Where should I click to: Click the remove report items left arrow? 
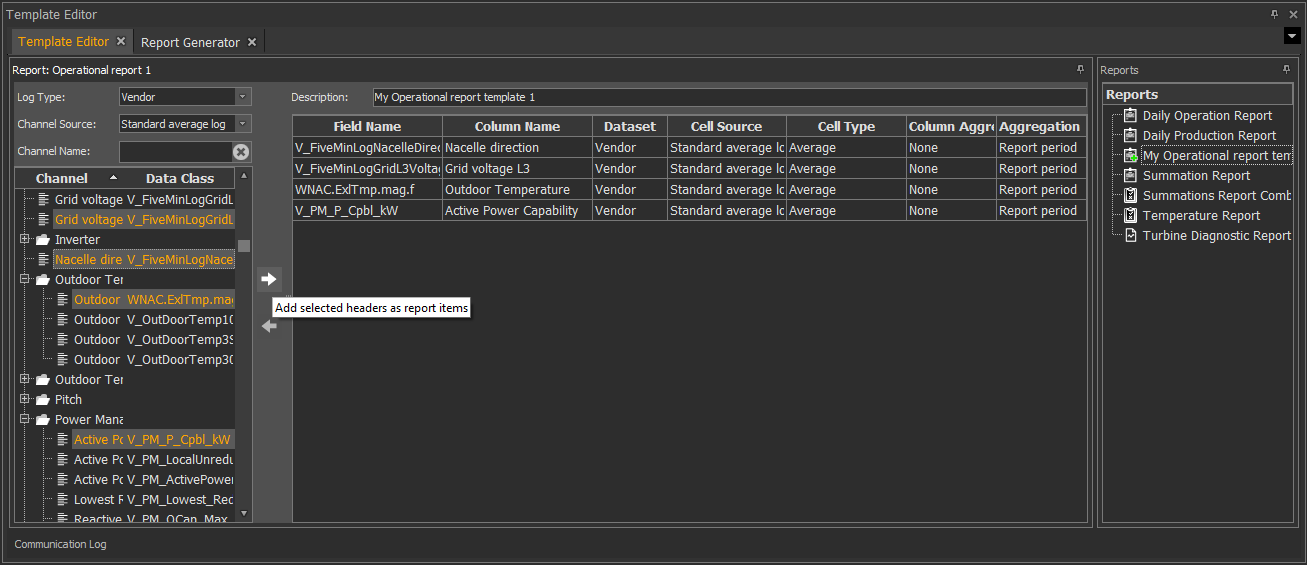268,326
